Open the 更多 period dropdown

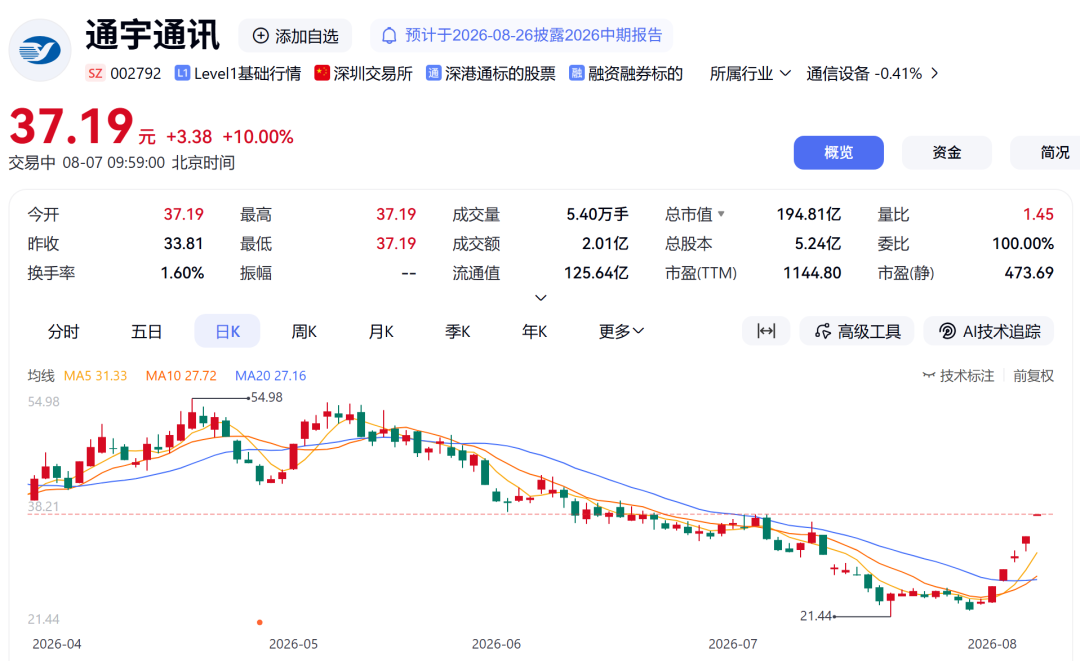pyautogui.click(x=621, y=332)
